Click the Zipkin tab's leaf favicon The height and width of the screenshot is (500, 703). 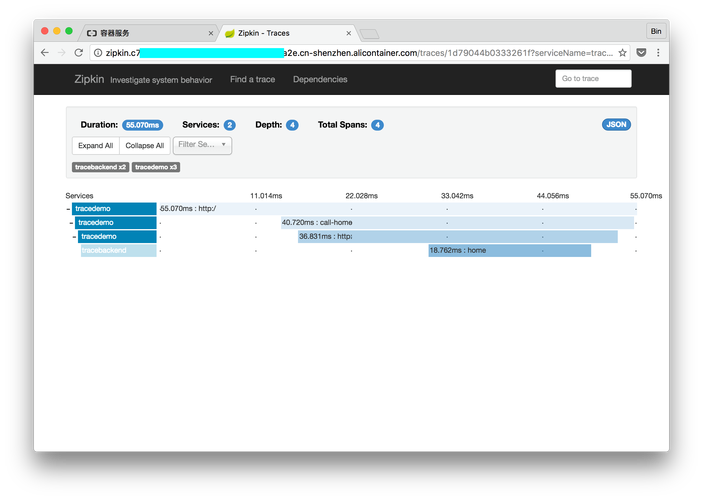[x=230, y=33]
